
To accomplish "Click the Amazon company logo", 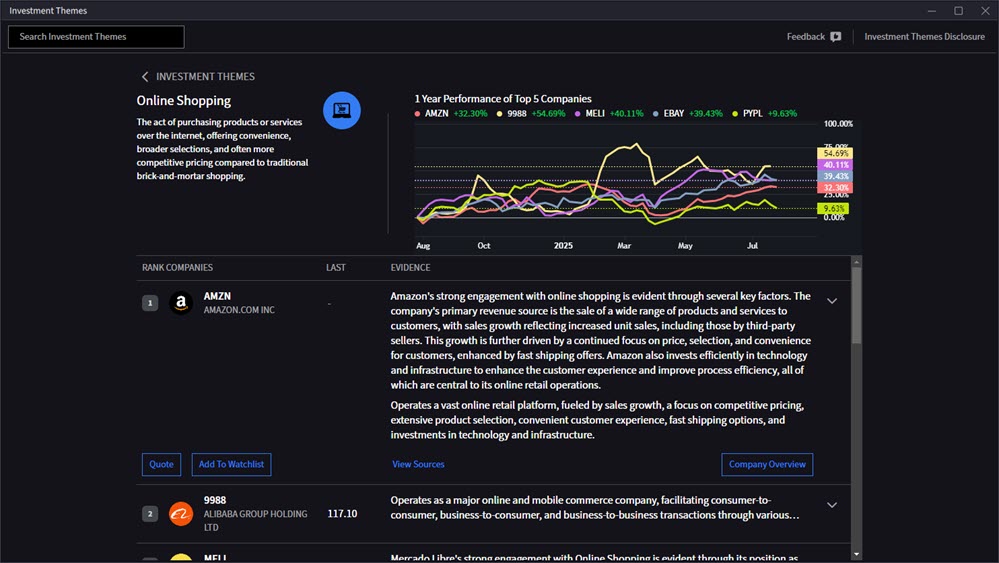I will point(181,303).
